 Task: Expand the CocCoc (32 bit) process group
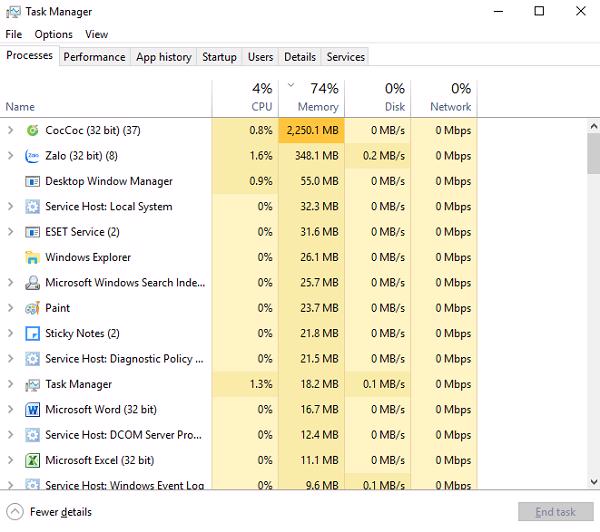click(x=10, y=131)
